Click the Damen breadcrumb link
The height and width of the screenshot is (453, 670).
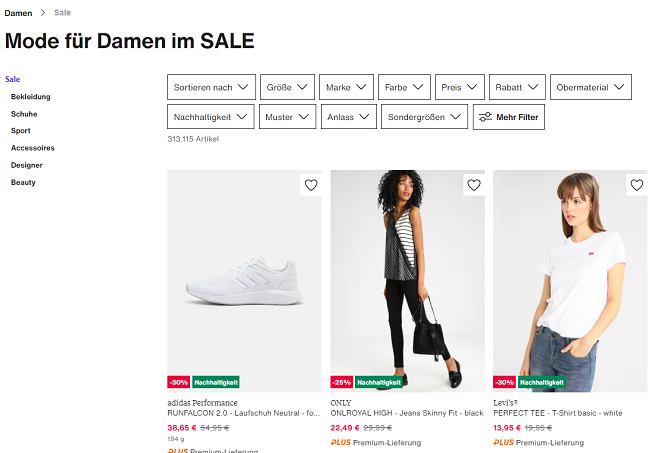19,13
